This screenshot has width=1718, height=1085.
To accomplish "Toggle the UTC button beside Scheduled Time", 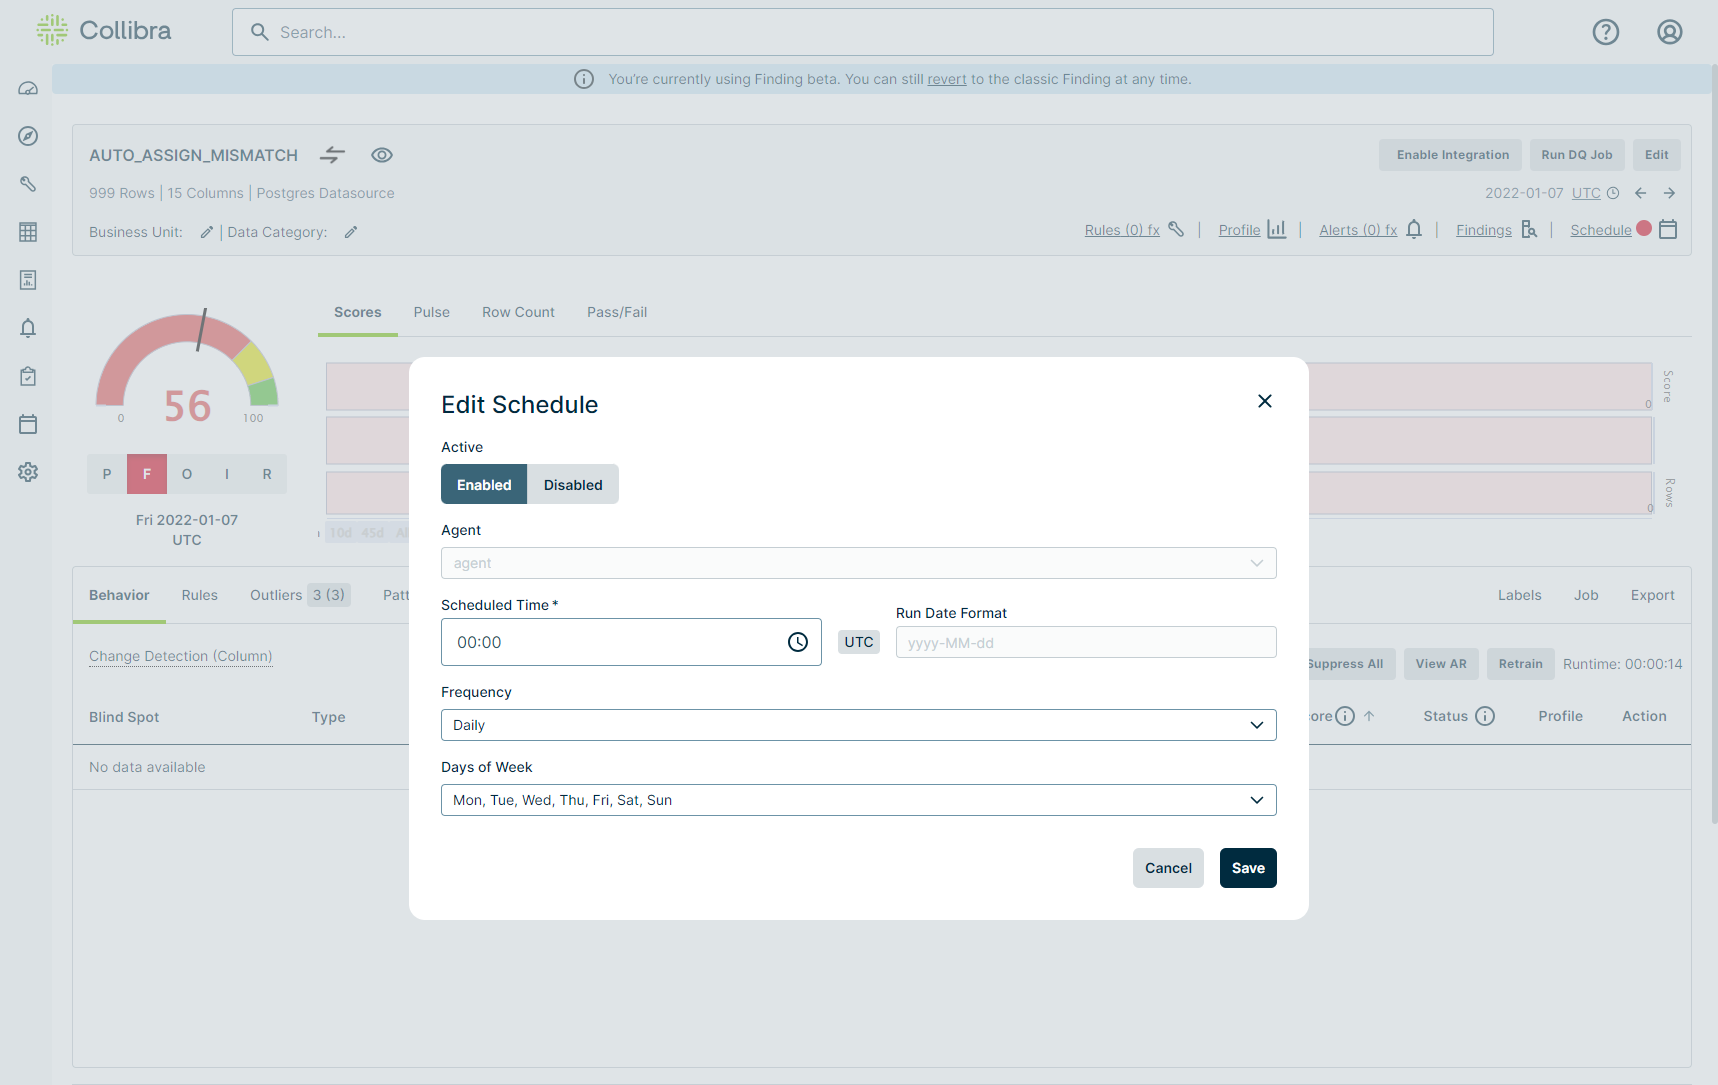I will coord(858,641).
